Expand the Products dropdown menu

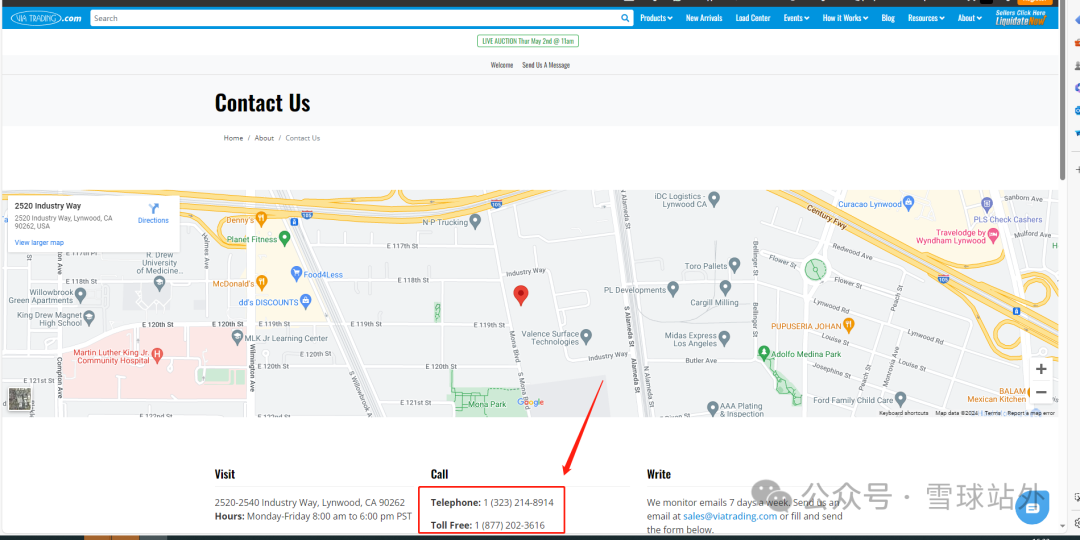click(x=656, y=18)
